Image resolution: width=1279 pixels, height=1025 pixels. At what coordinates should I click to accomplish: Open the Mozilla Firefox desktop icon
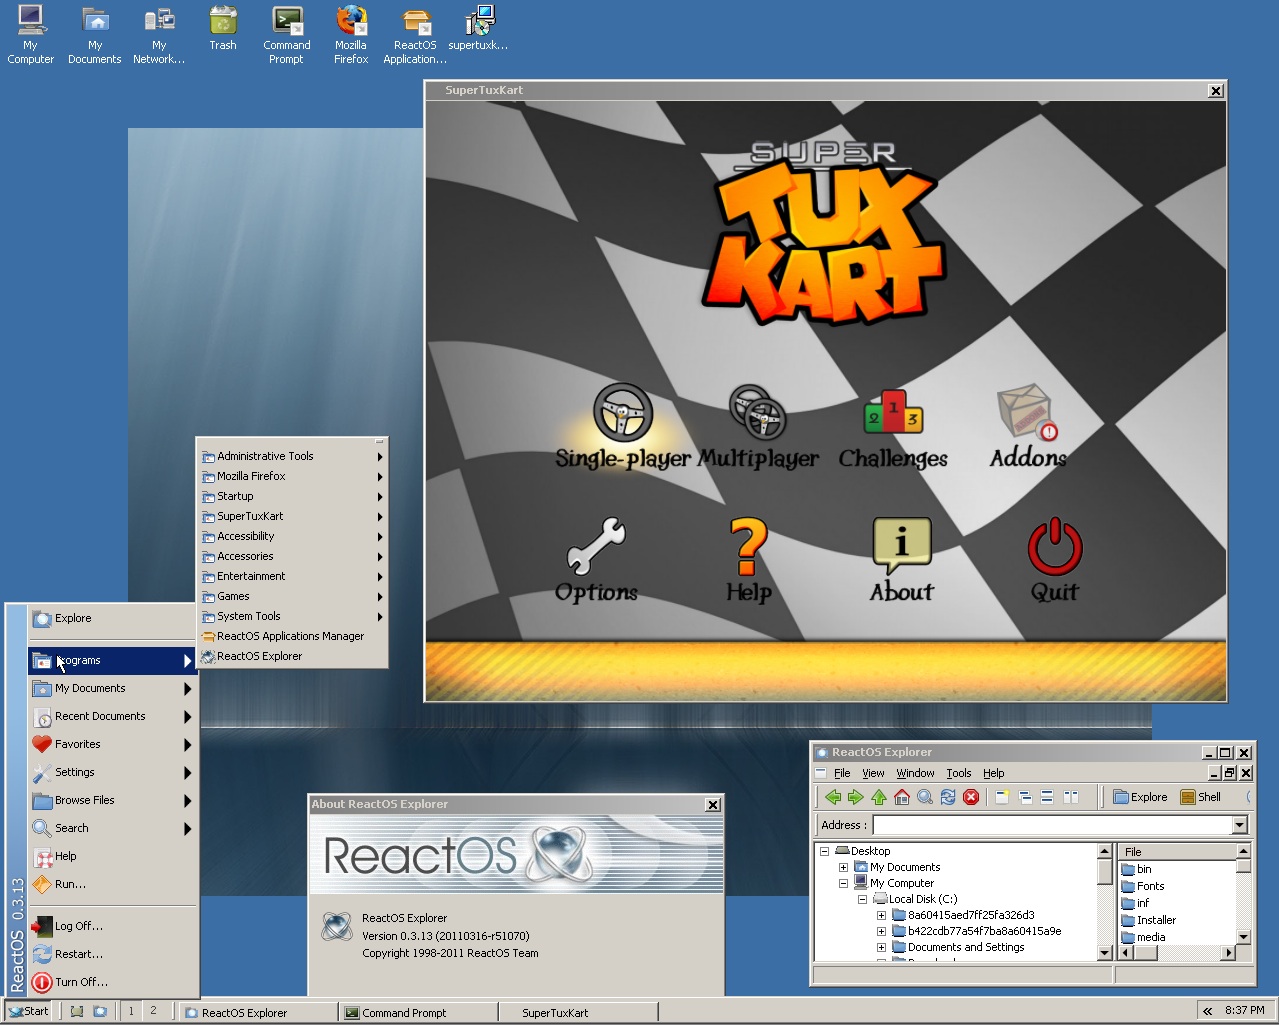coord(351,35)
